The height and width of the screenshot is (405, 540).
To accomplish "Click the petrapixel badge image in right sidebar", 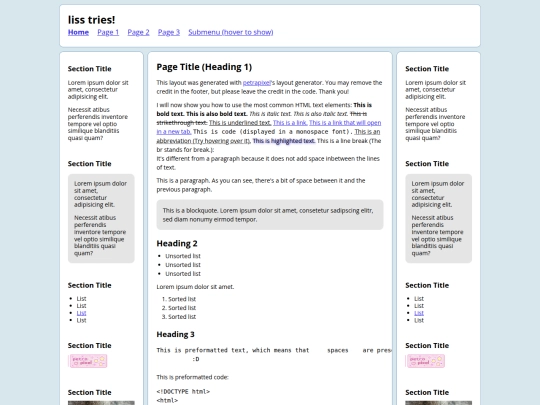I will tap(426, 361).
